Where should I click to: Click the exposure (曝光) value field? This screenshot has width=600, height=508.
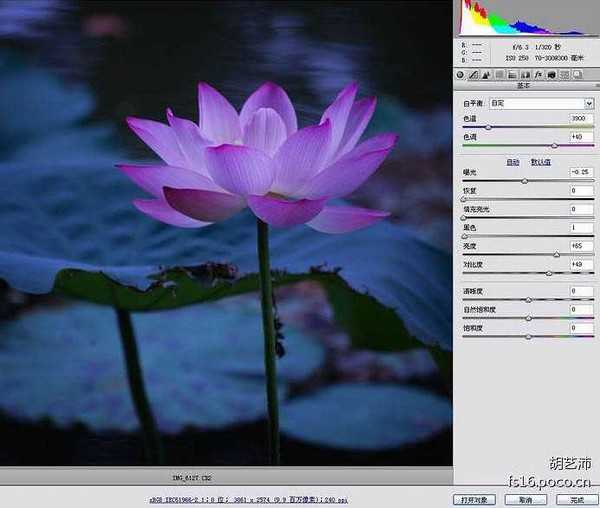pos(580,172)
